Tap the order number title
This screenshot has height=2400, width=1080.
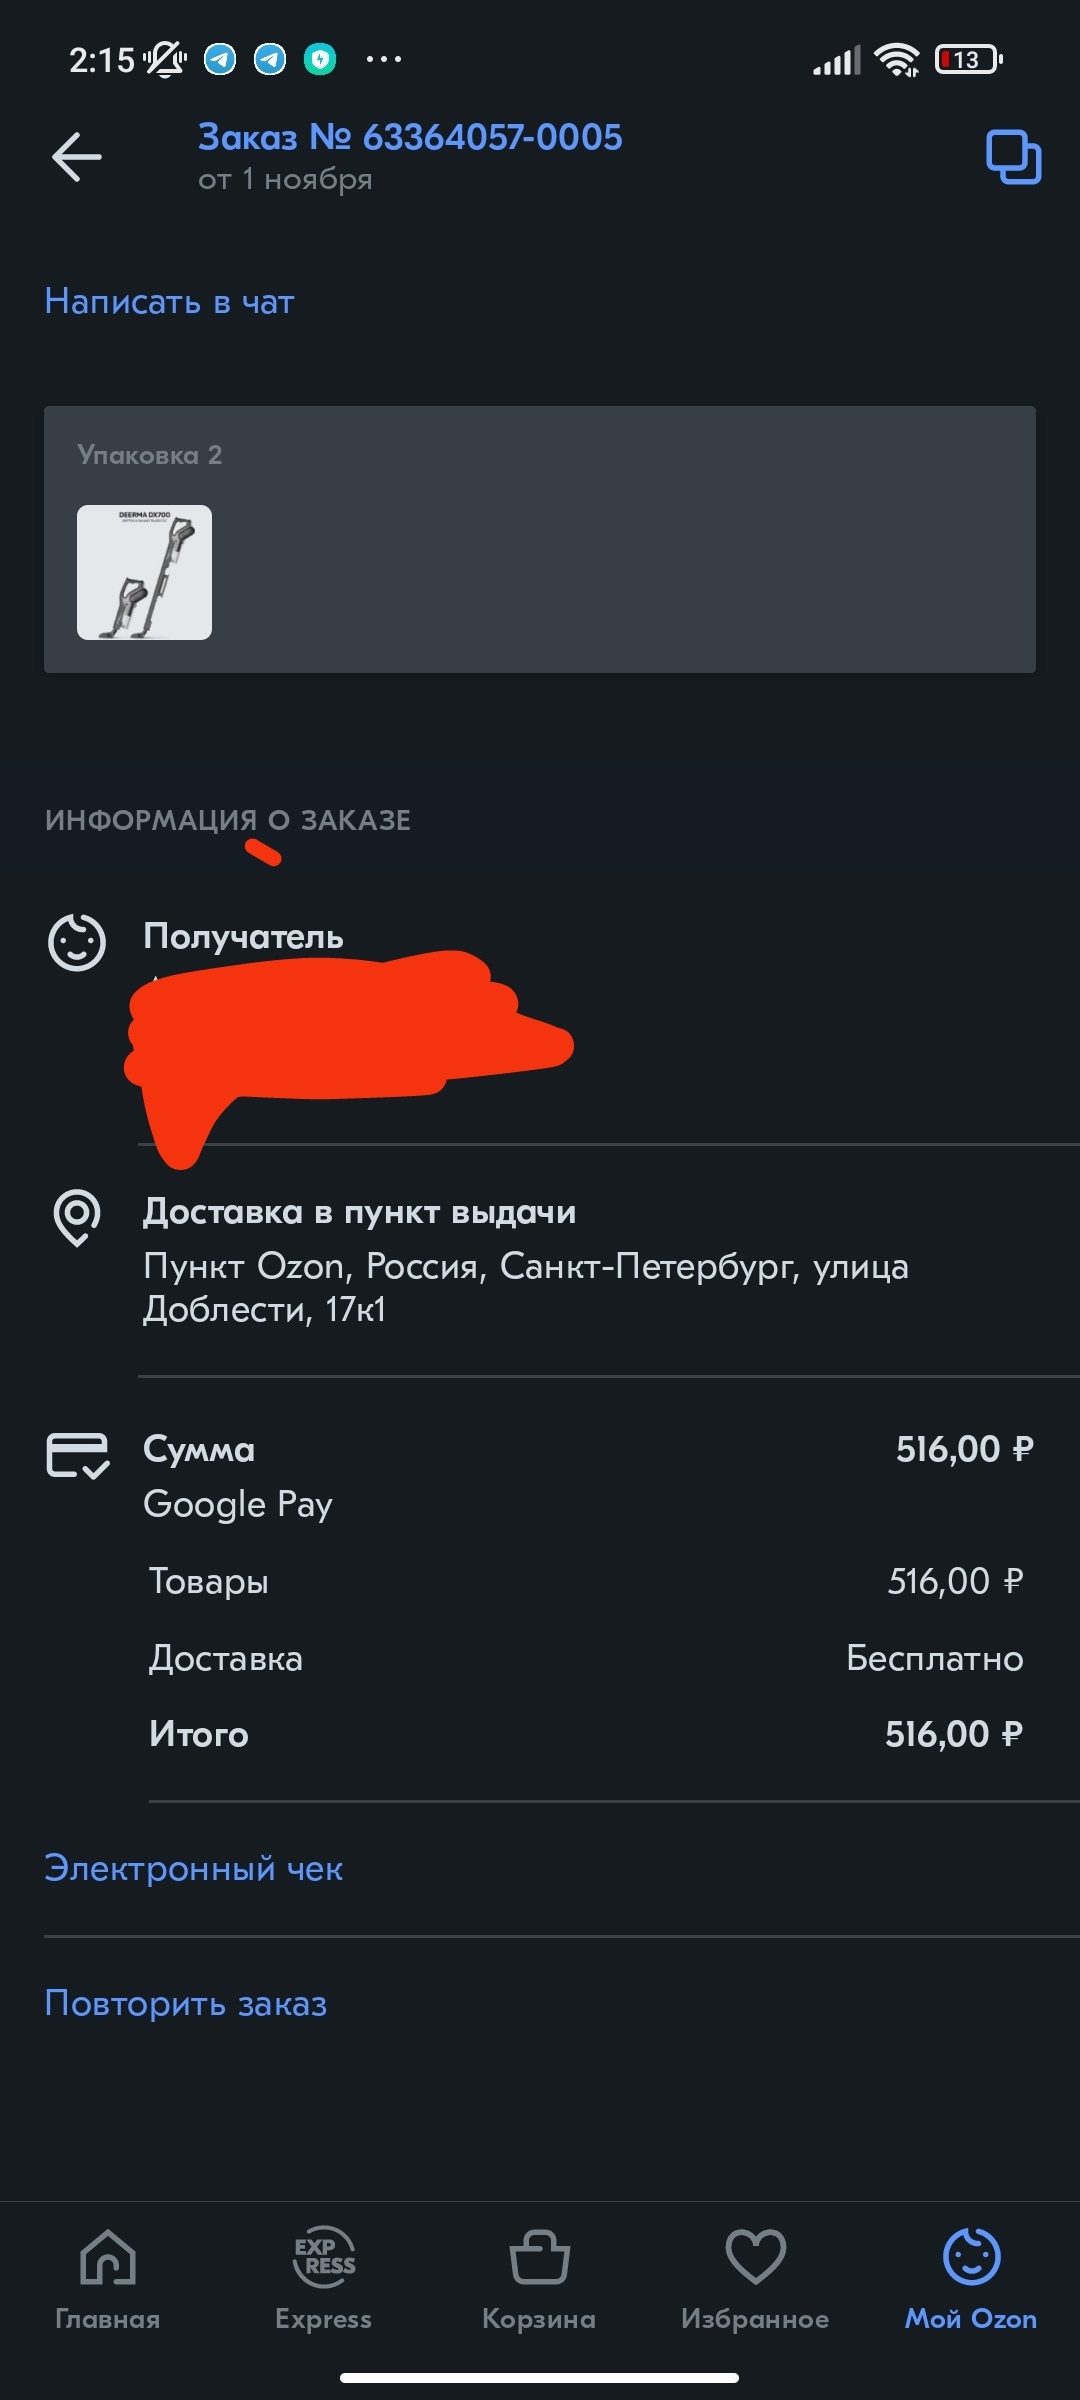pyautogui.click(x=410, y=137)
